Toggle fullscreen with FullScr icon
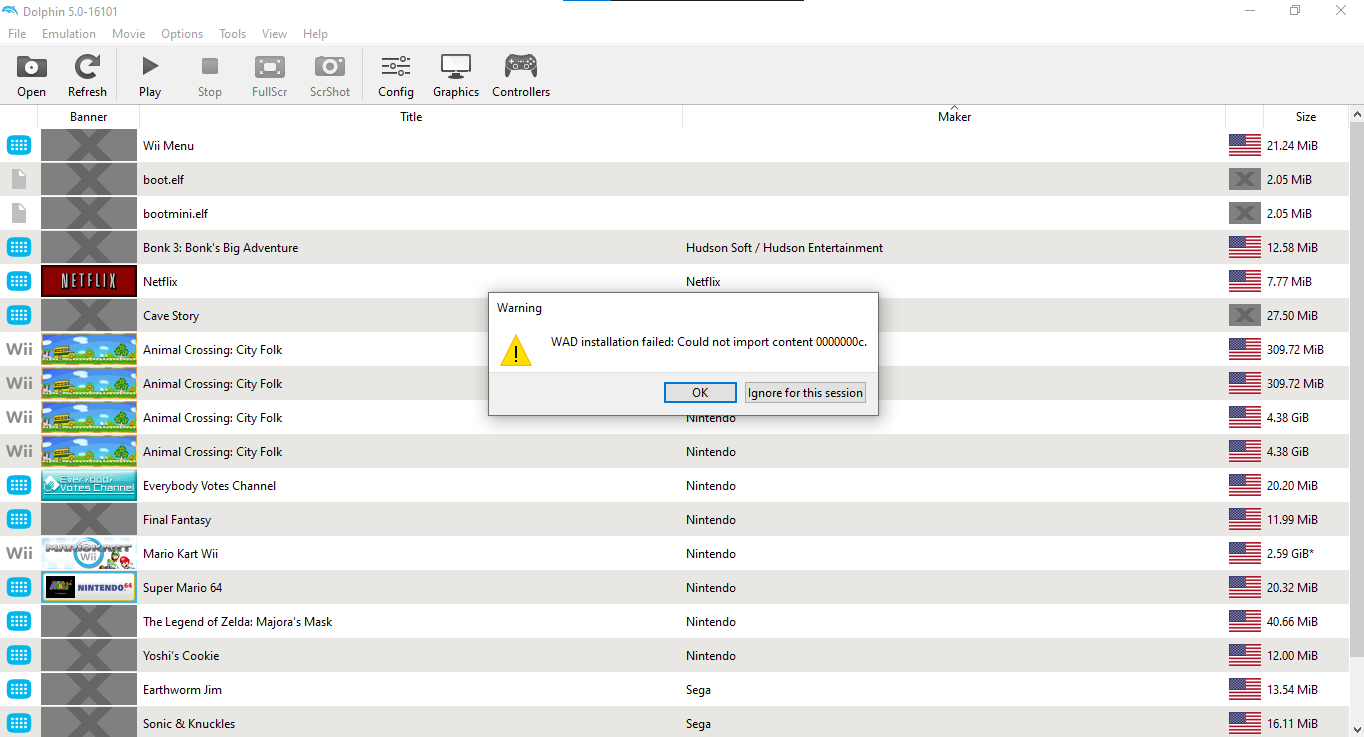The height and width of the screenshot is (737, 1364). point(270,76)
